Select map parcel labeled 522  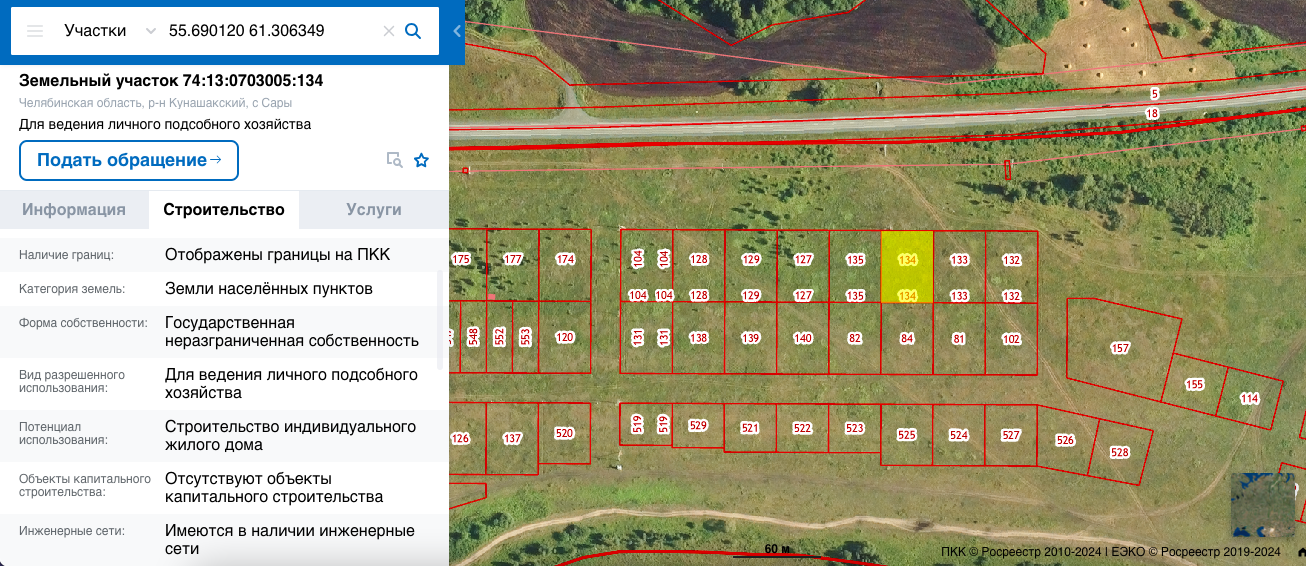(x=802, y=428)
